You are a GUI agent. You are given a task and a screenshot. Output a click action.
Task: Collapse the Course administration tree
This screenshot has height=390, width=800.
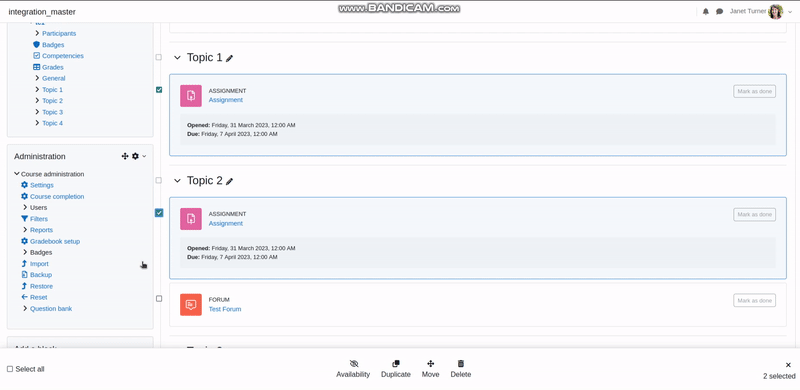pyautogui.click(x=17, y=174)
